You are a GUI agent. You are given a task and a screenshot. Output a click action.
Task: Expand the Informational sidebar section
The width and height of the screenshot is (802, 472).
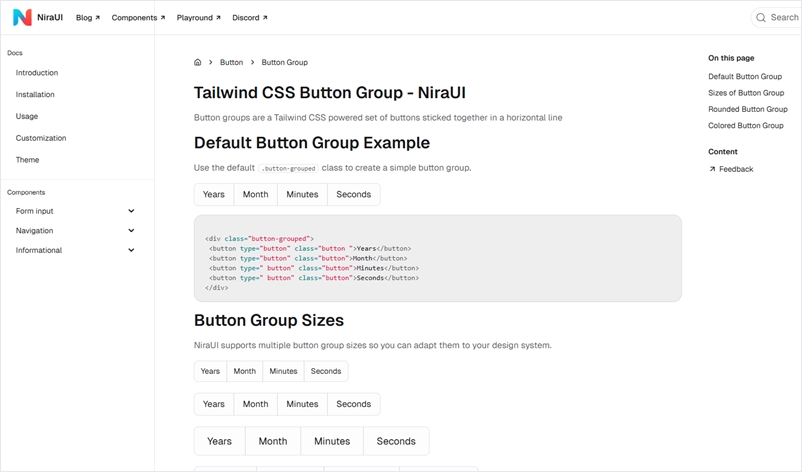[x=131, y=250]
